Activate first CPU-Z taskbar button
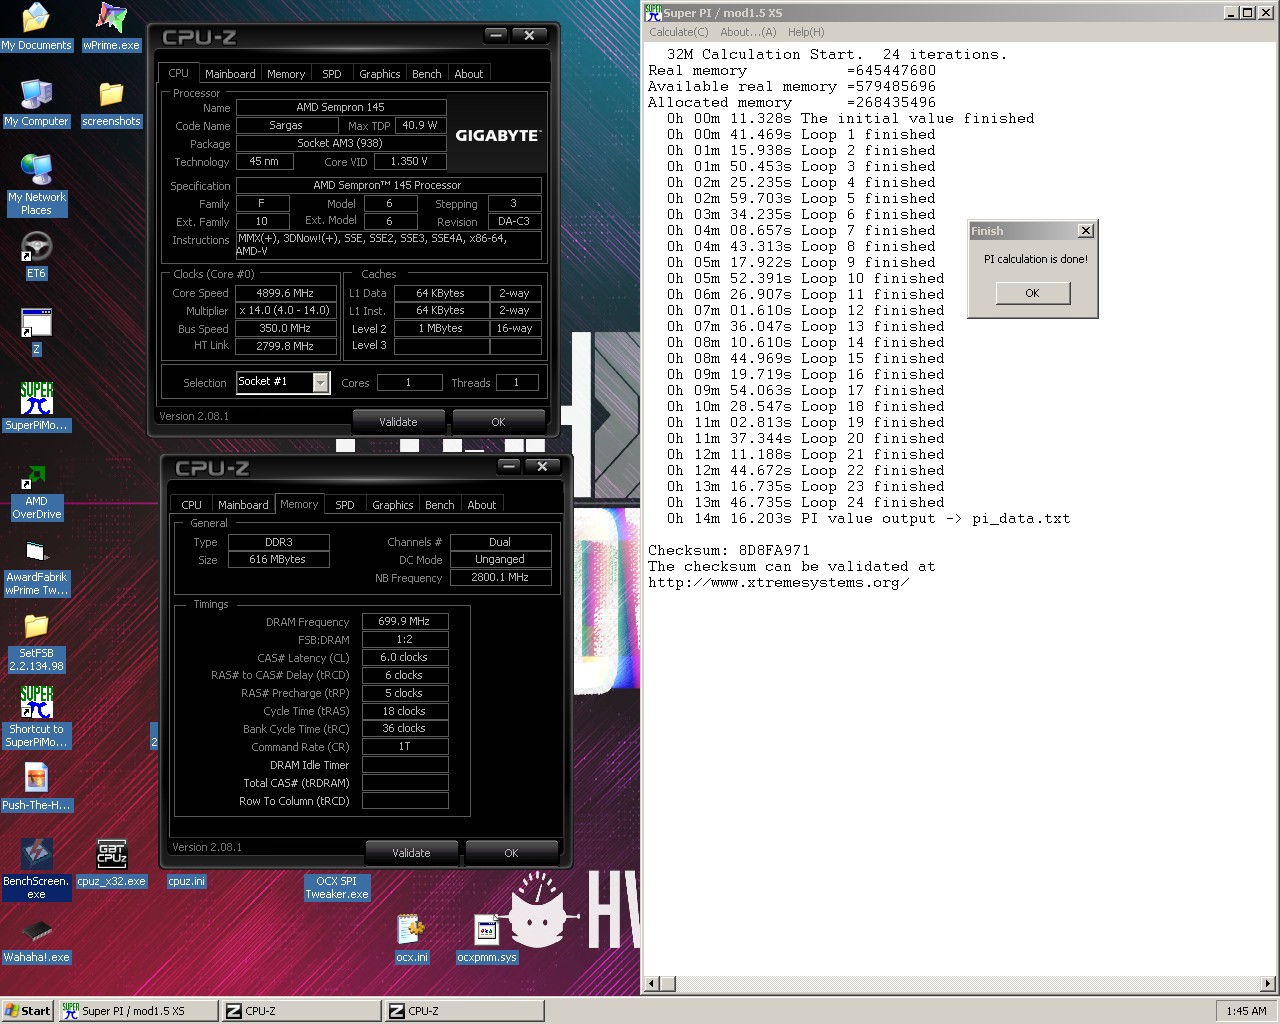1280x1024 pixels. (301, 1011)
